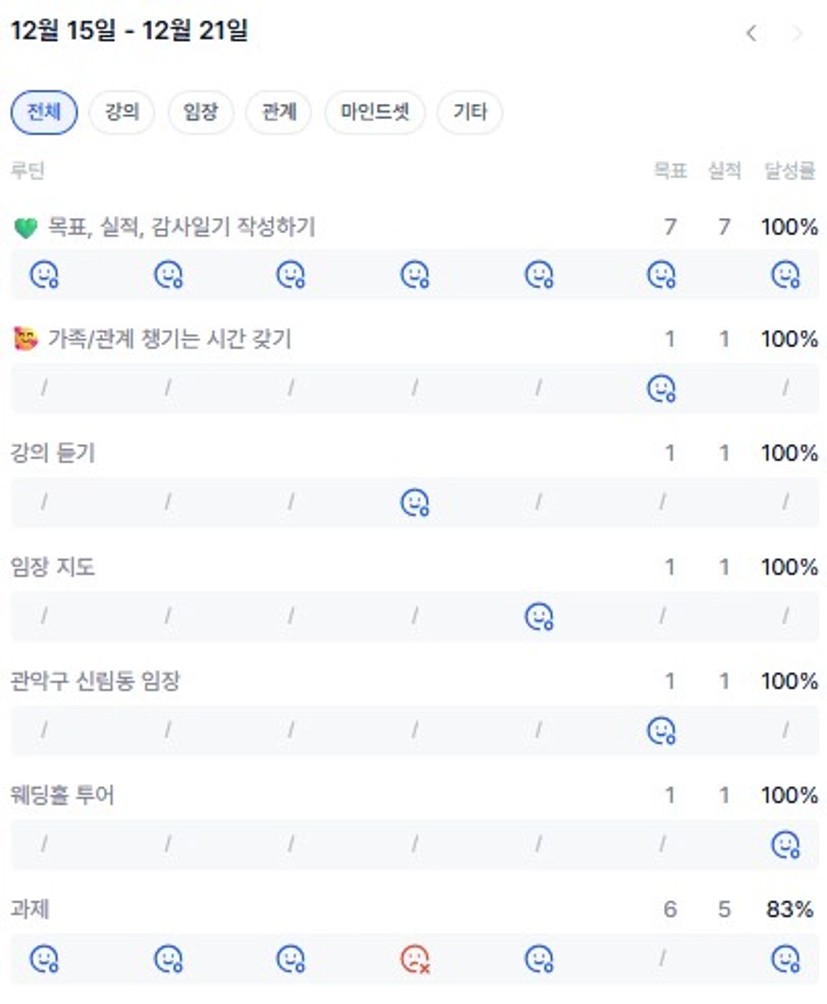827x1004 pixels.
Task: Click the 달성률 column header
Action: (790, 170)
